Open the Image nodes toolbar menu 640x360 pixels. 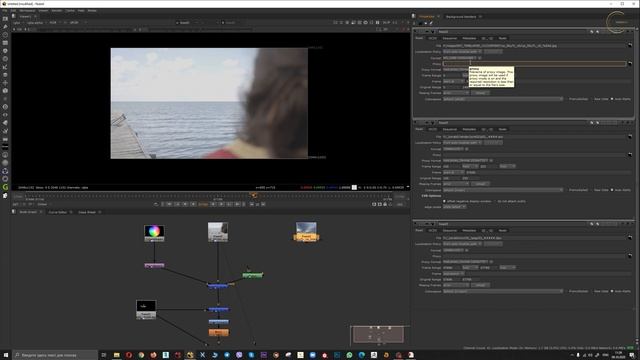pyautogui.click(x=5, y=19)
